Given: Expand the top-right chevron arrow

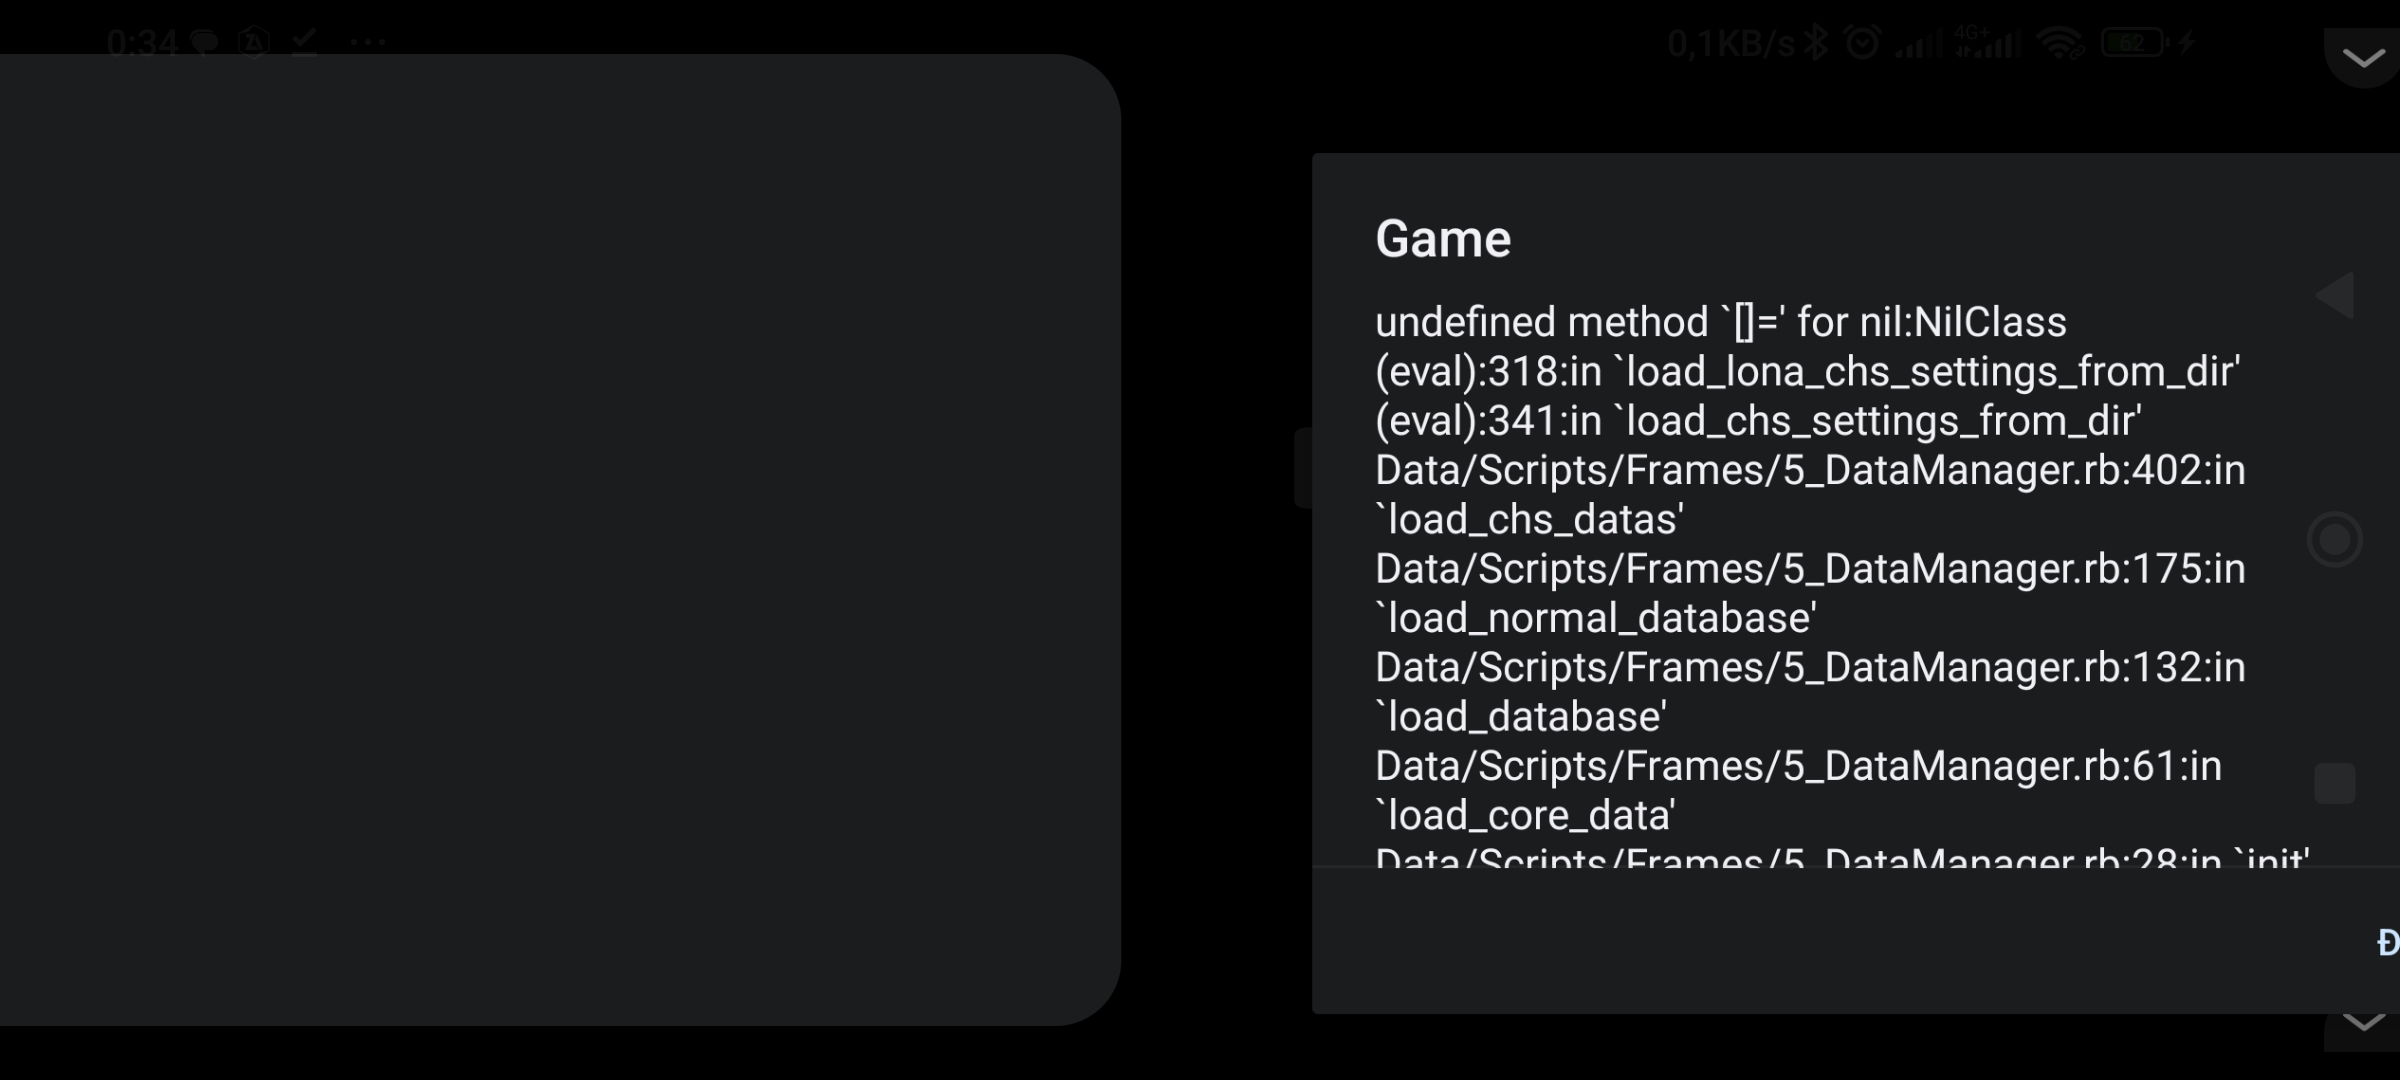Looking at the screenshot, I should [x=2364, y=58].
